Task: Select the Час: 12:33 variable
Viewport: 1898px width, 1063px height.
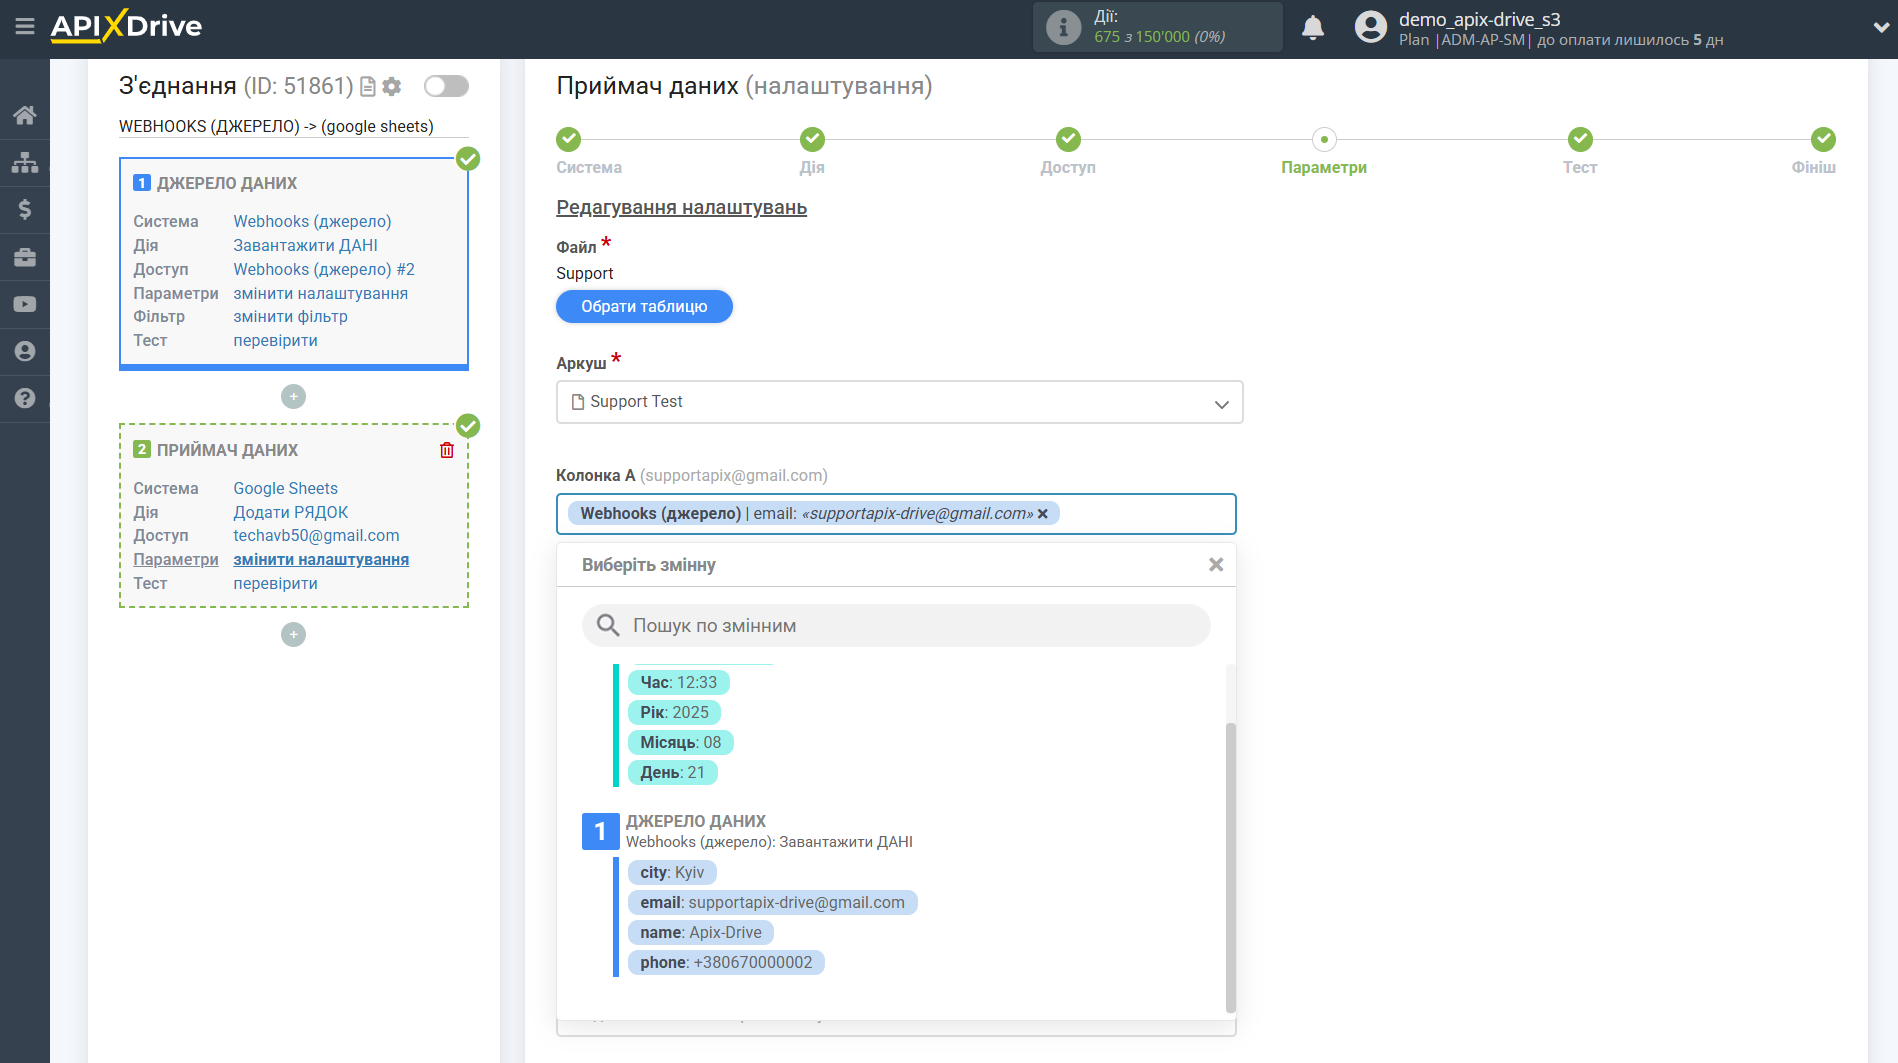Action: coord(678,683)
